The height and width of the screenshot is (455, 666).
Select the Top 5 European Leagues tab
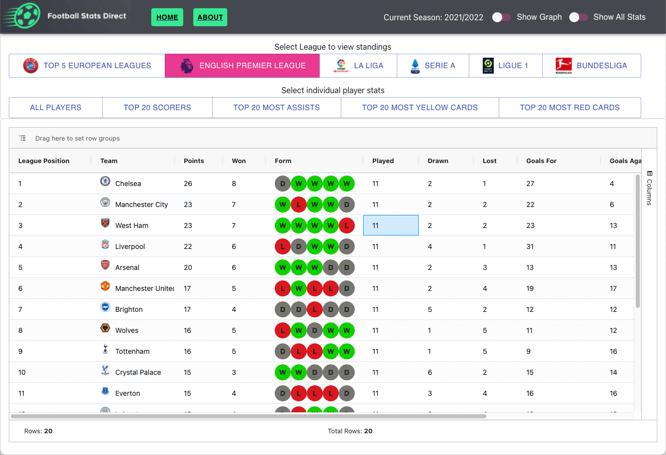click(x=87, y=65)
